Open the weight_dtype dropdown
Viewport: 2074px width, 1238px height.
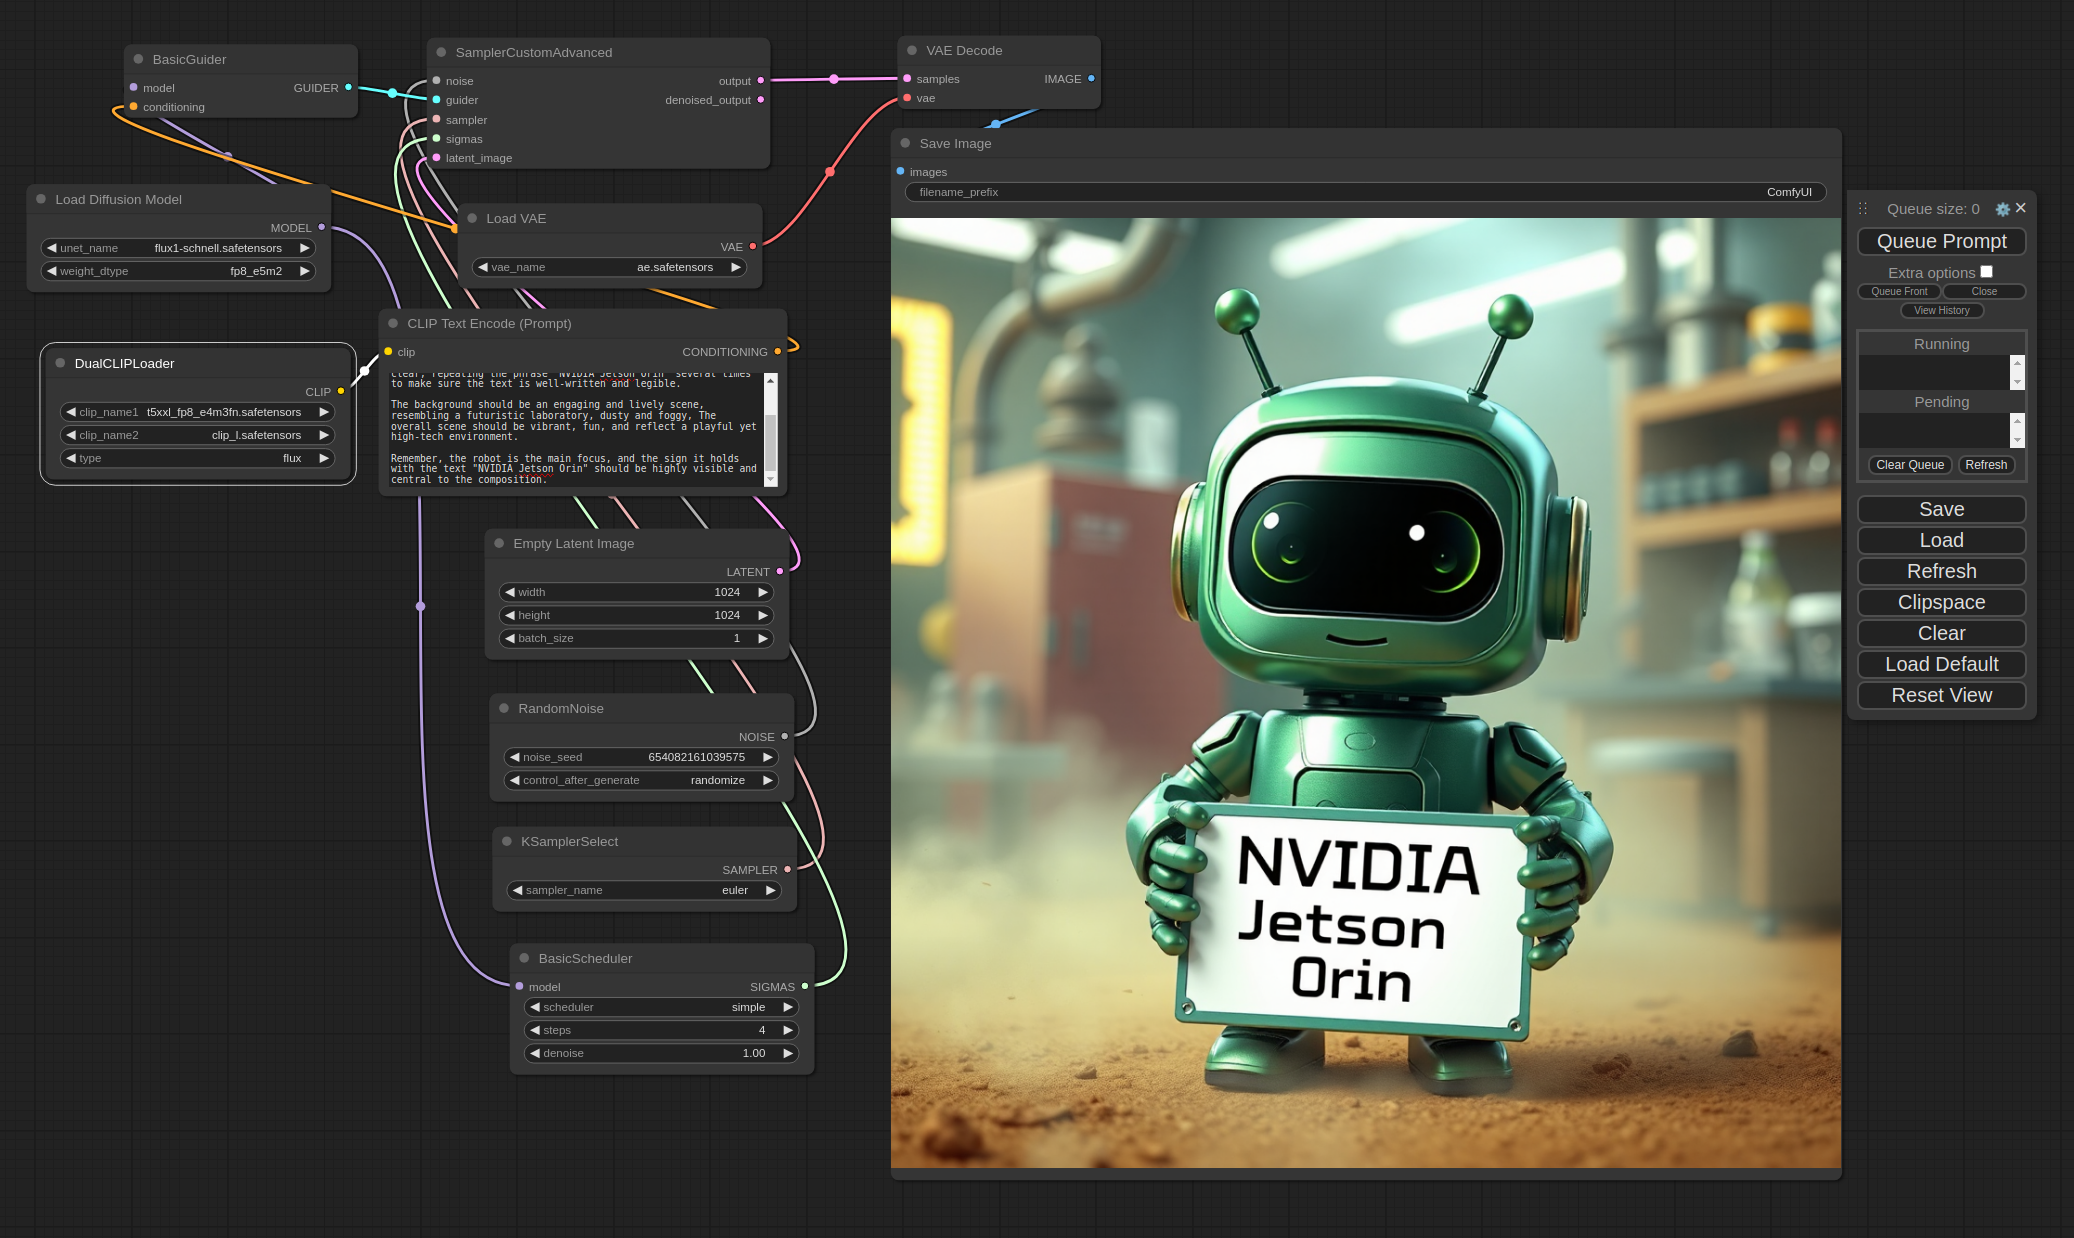coord(178,271)
